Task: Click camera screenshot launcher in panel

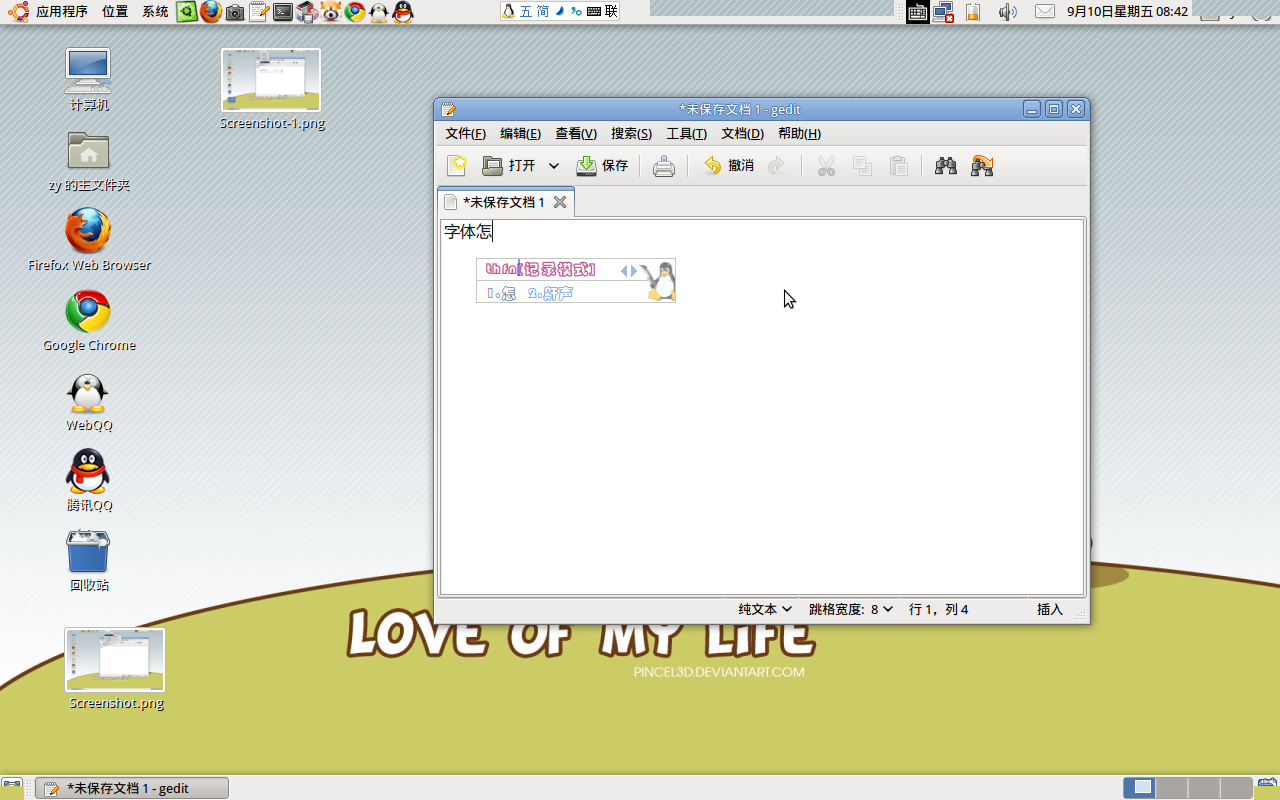Action: (235, 12)
